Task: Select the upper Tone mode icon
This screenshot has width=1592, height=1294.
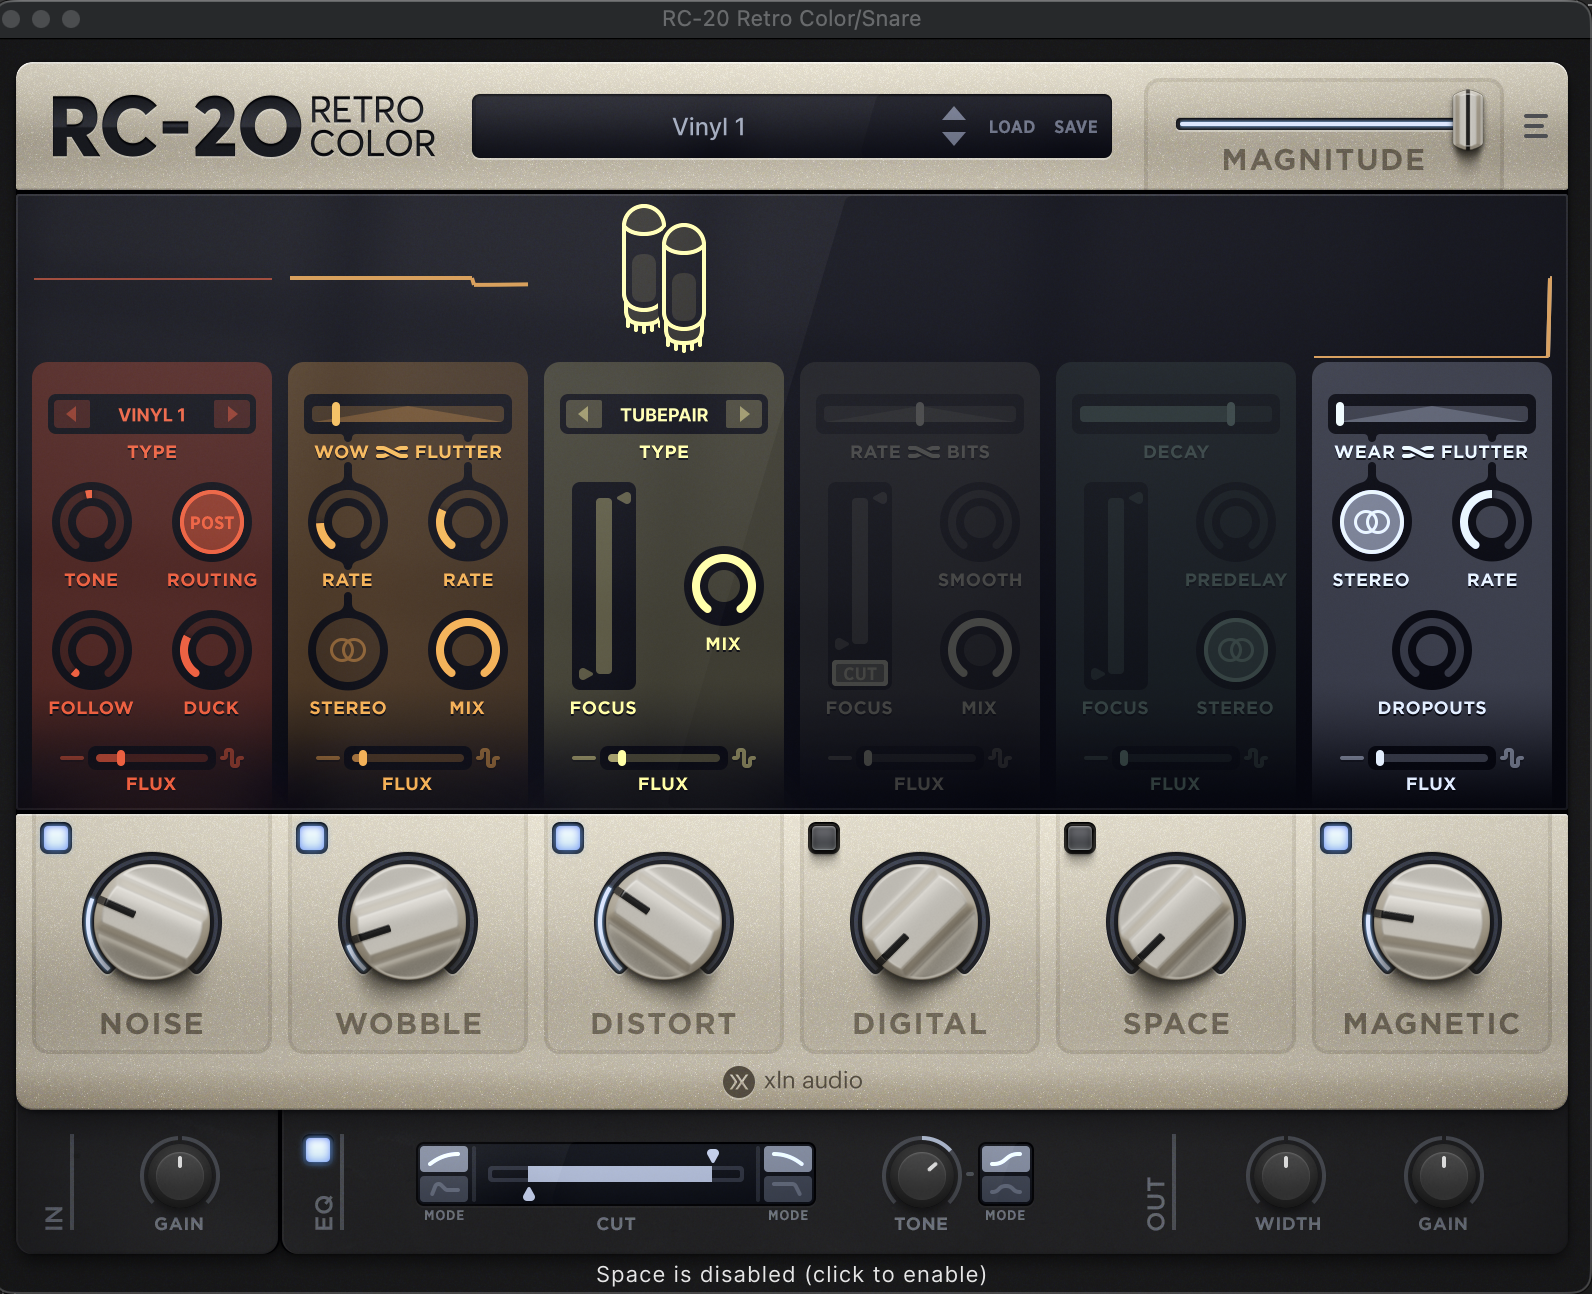Action: [1006, 1160]
